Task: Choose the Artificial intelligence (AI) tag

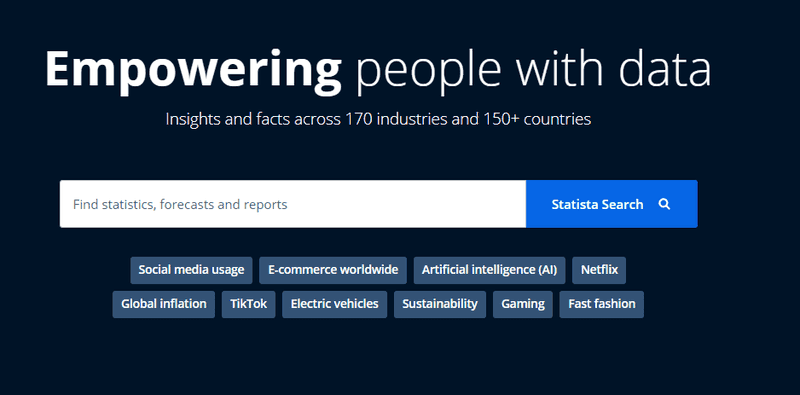Action: pos(489,270)
